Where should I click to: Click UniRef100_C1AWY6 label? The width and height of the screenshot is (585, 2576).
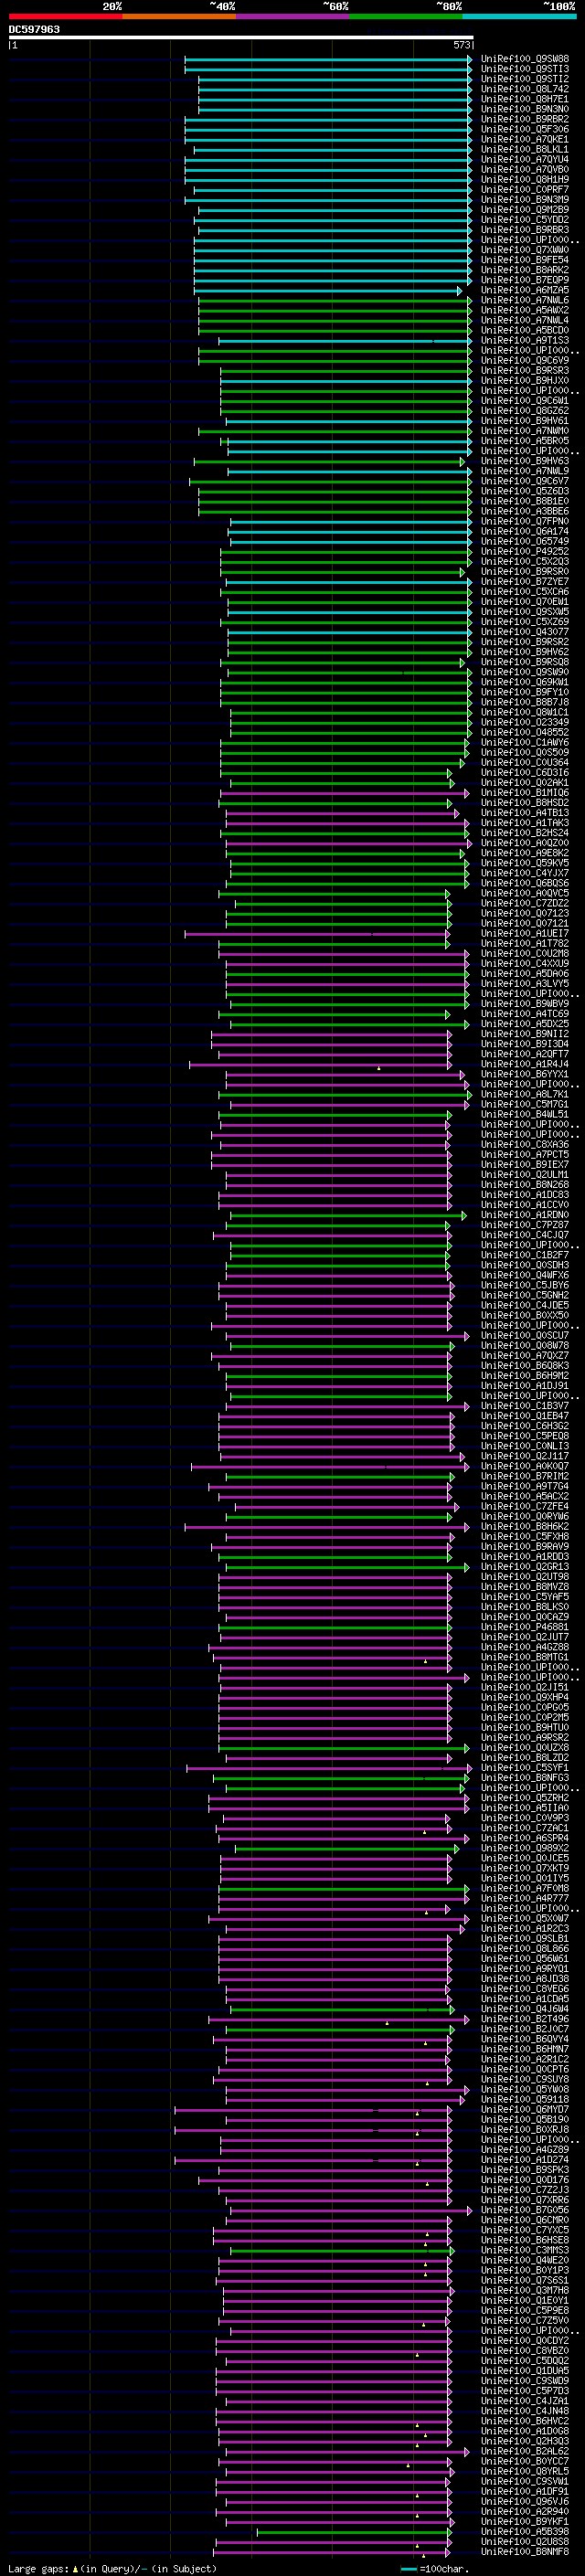[525, 742]
